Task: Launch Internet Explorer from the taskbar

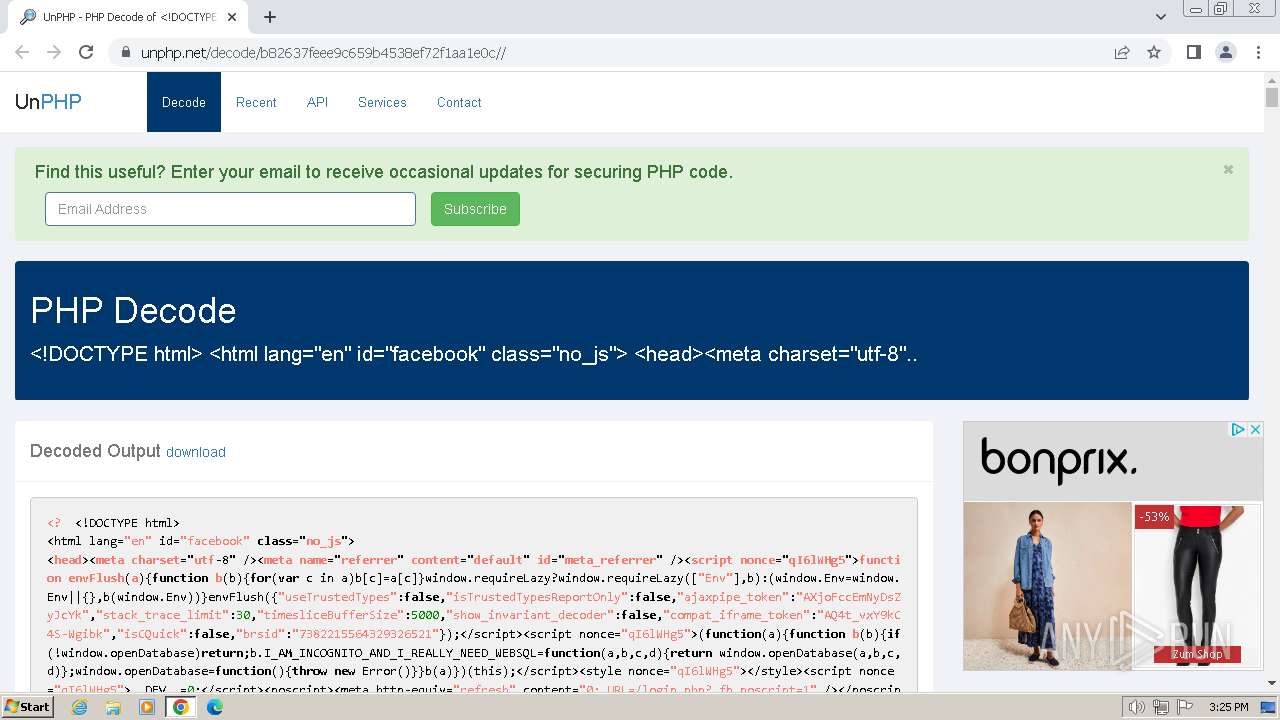Action: pyautogui.click(x=79, y=707)
